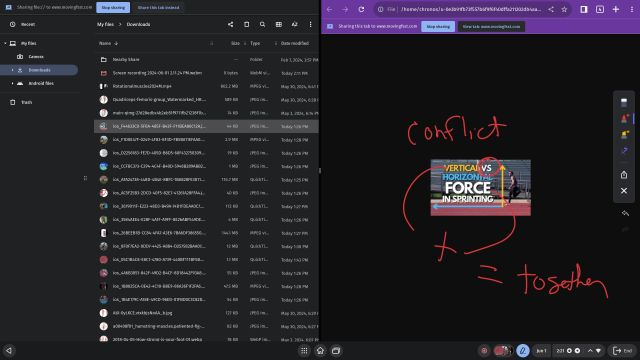This screenshot has height=360, width=640.
Task: Open the calendar date in tray
Action: 541,351
